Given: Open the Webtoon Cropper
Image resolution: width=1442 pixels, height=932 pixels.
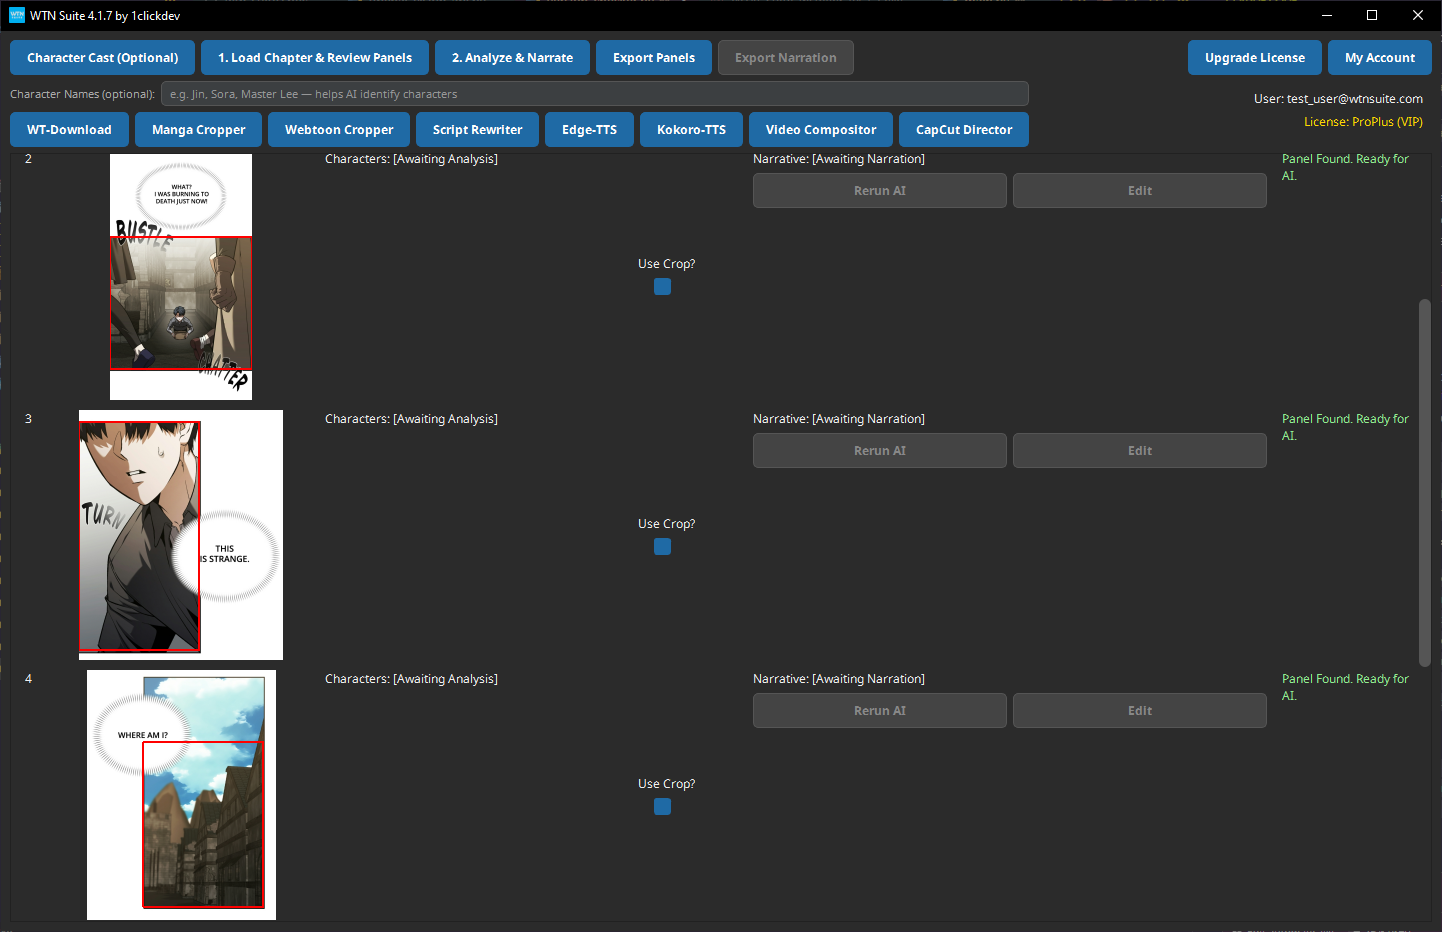Looking at the screenshot, I should [338, 129].
